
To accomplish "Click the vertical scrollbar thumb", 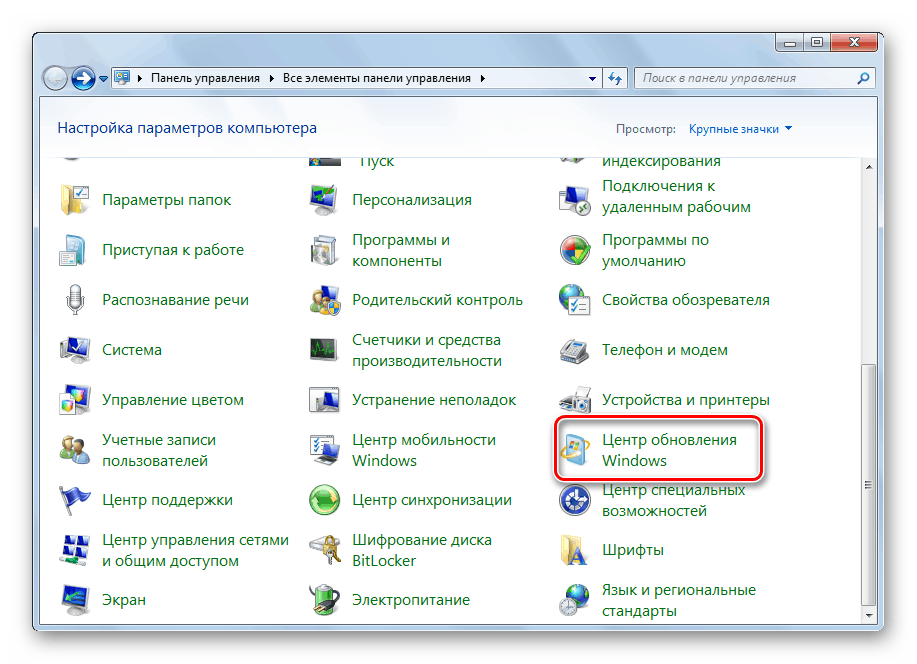I will coord(868,485).
